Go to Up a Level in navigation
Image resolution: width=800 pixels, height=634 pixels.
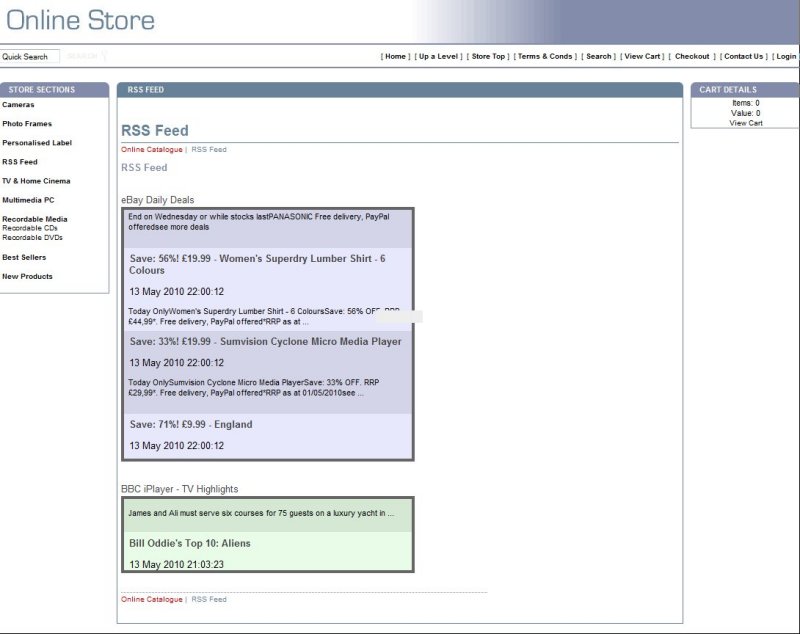click(438, 57)
